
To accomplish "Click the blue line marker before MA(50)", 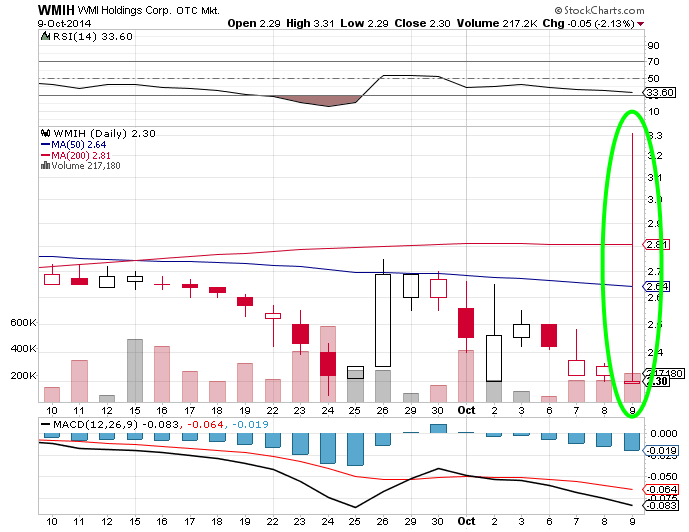I will [45, 144].
